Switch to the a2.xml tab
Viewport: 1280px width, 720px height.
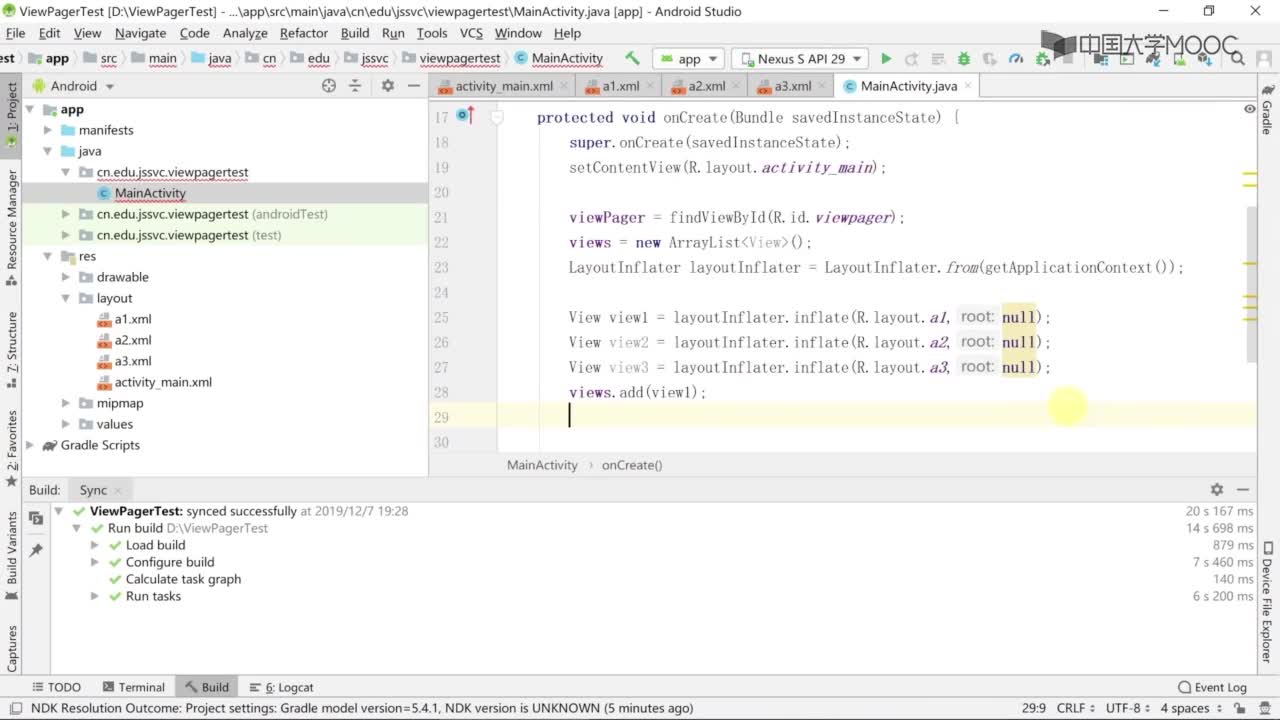(706, 86)
